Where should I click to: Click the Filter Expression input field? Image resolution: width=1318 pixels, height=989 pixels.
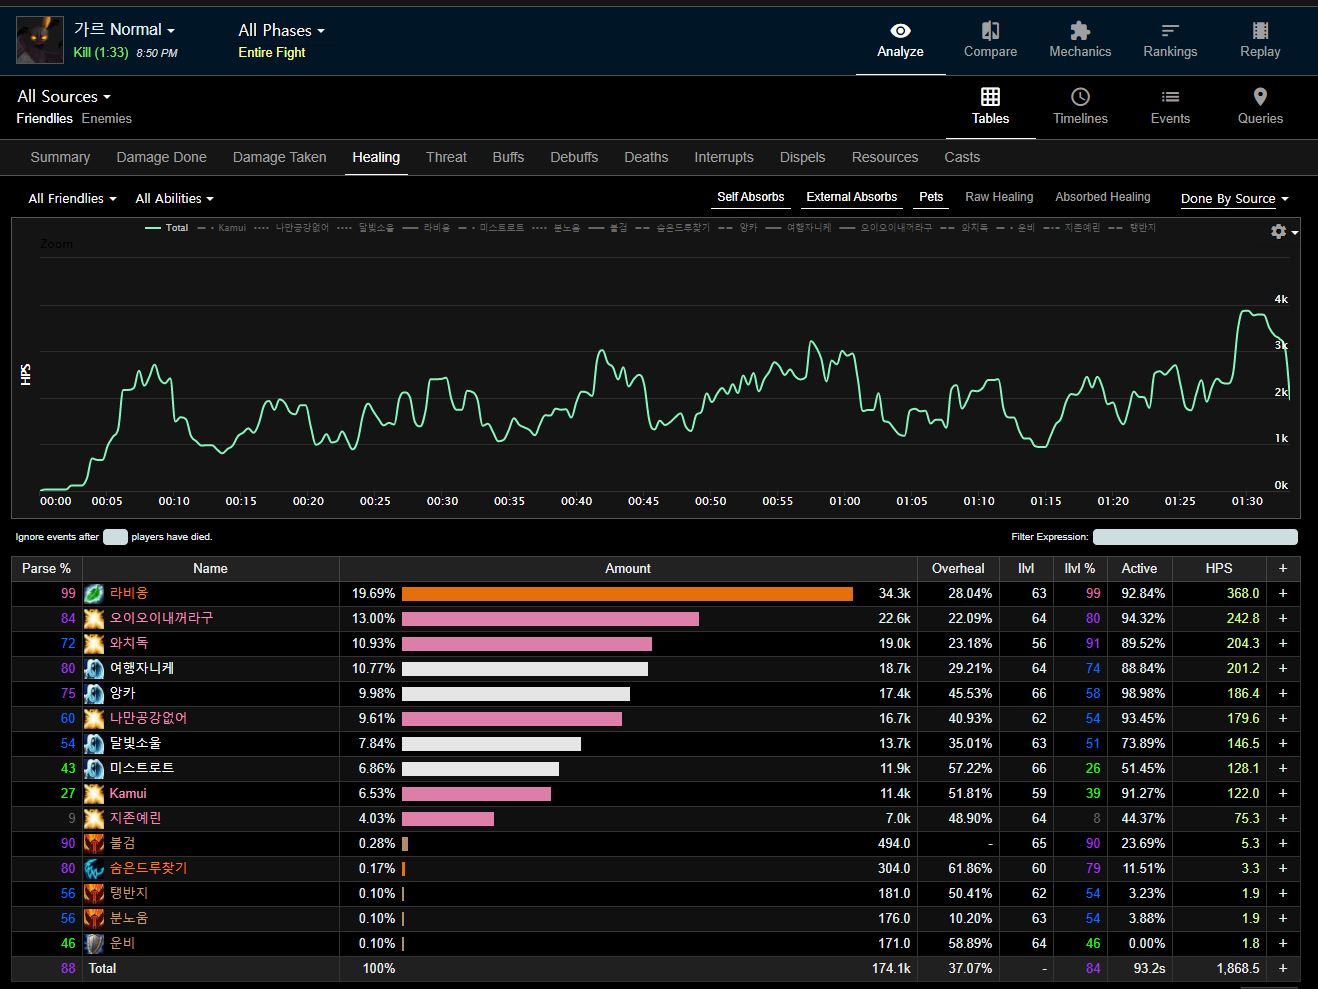click(x=1195, y=537)
